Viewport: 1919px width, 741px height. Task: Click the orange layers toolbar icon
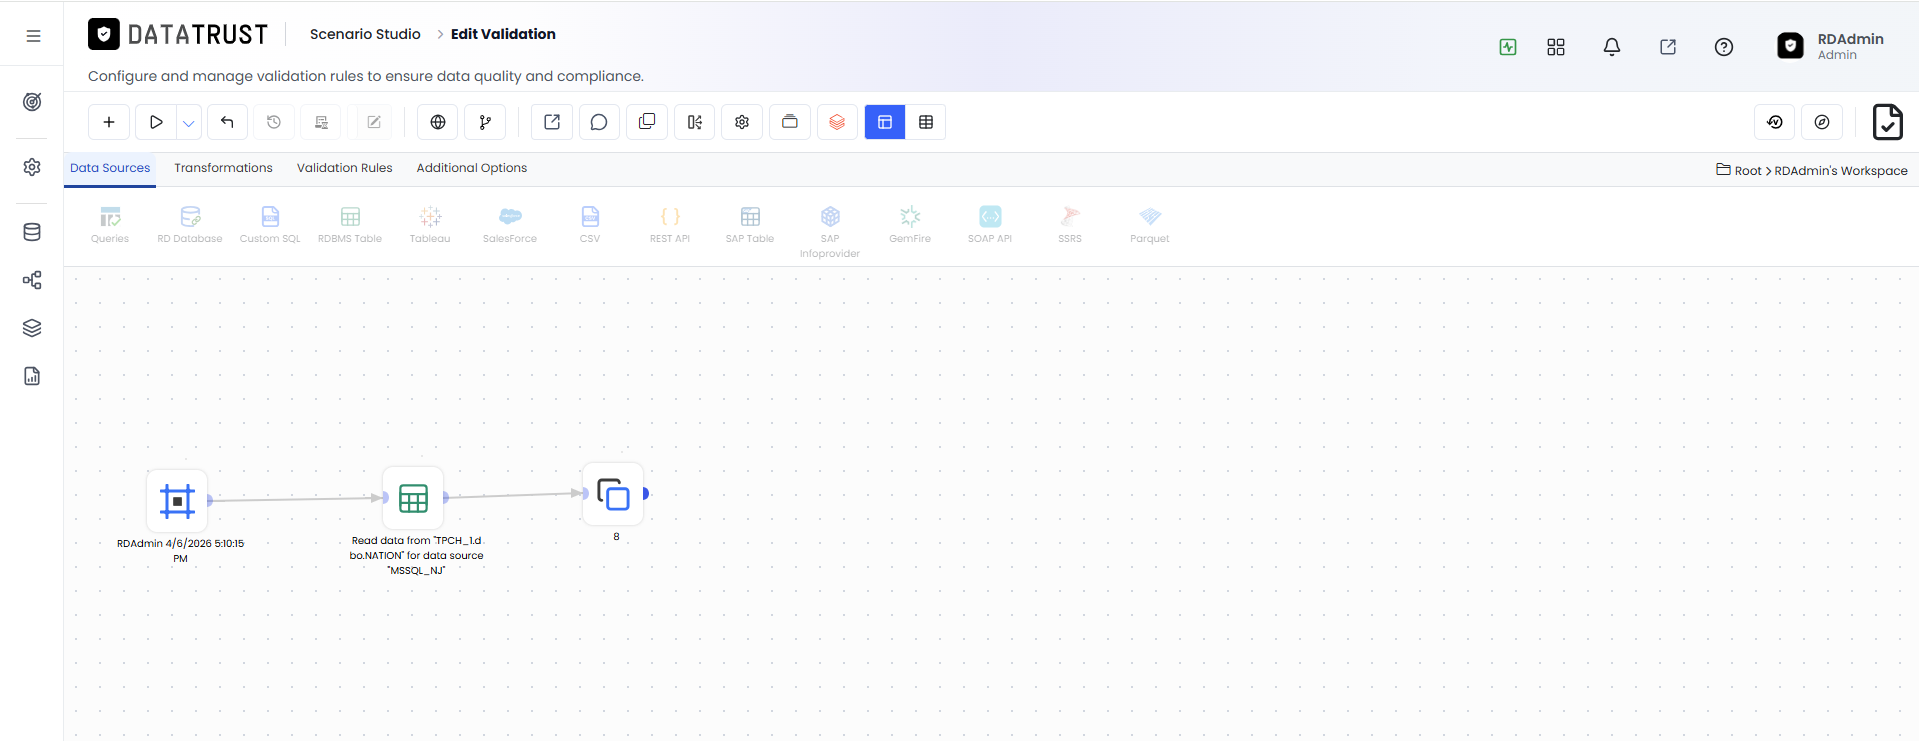(x=837, y=122)
